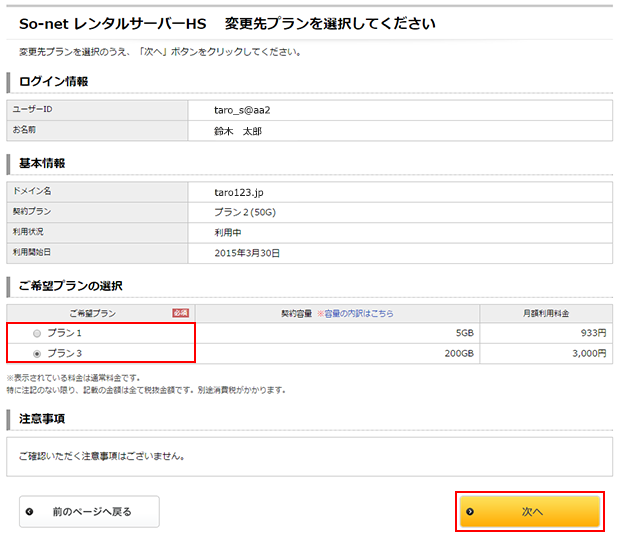Screen dimensions: 620x534
Task: Click the 月額利用料金 column header
Action: (560, 313)
